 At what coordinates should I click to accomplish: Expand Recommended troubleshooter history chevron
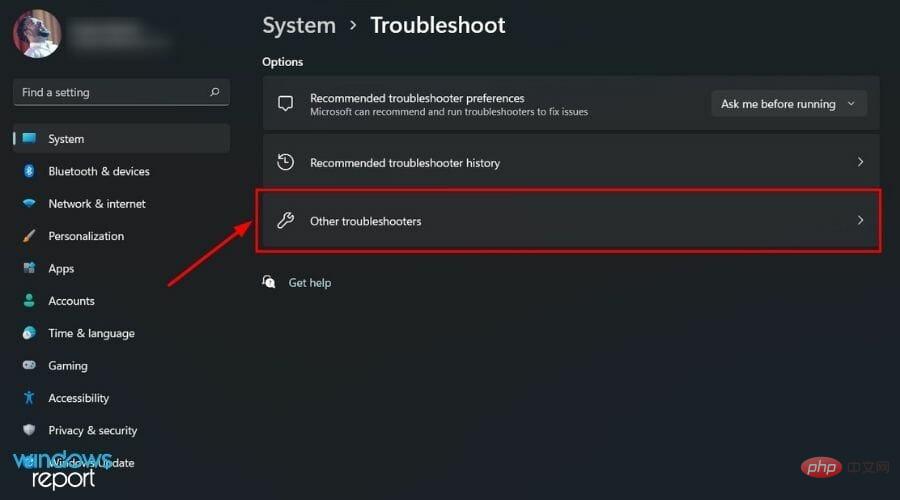[x=860, y=162]
